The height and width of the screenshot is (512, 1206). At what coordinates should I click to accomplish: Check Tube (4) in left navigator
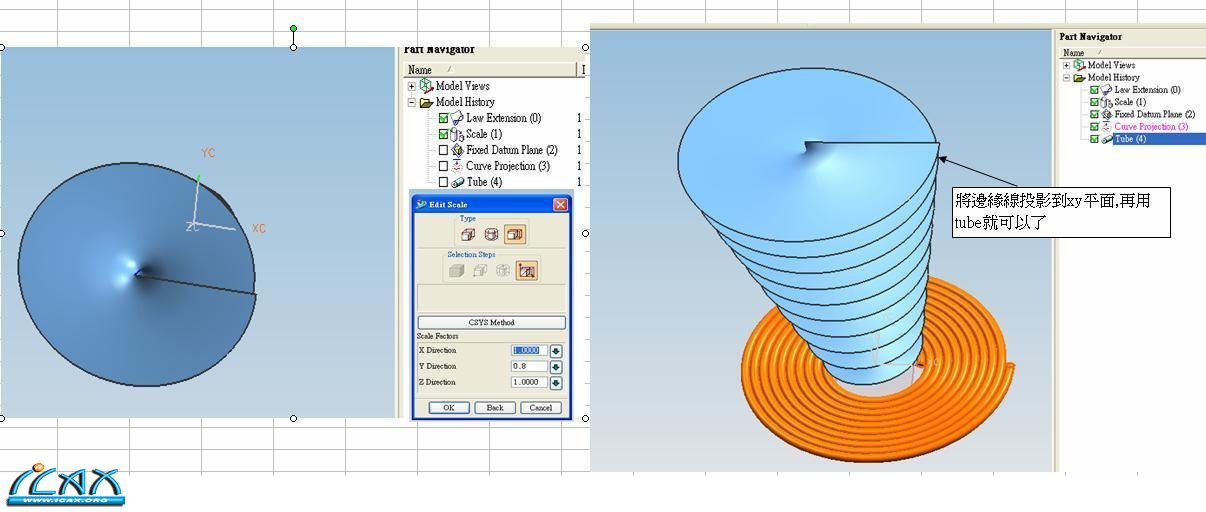[x=443, y=182]
